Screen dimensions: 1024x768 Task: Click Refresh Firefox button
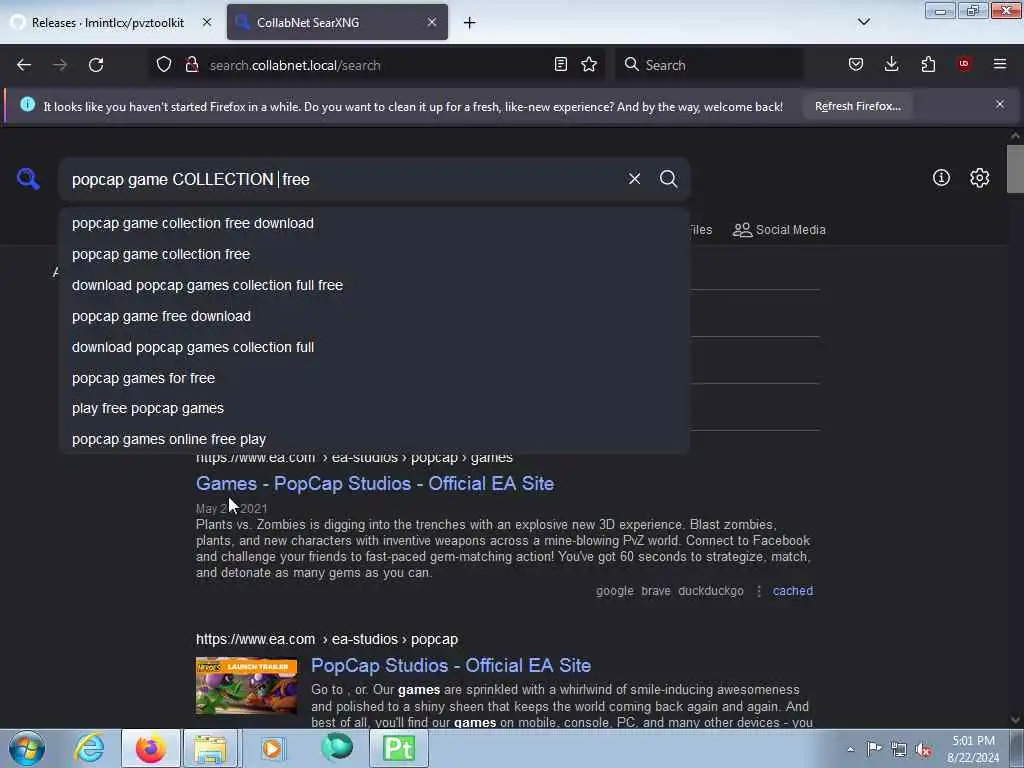pyautogui.click(x=857, y=106)
